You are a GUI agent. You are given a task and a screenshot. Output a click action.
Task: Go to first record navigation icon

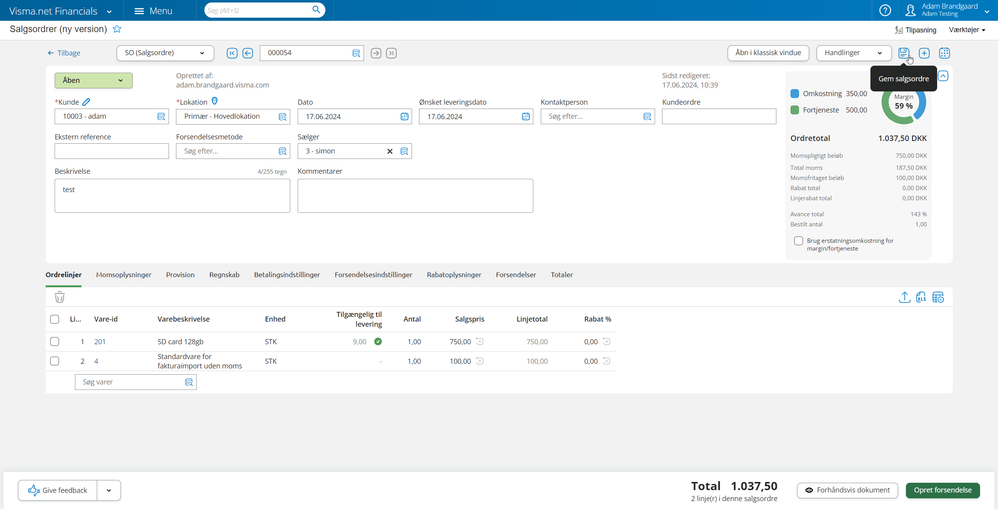[x=232, y=53]
